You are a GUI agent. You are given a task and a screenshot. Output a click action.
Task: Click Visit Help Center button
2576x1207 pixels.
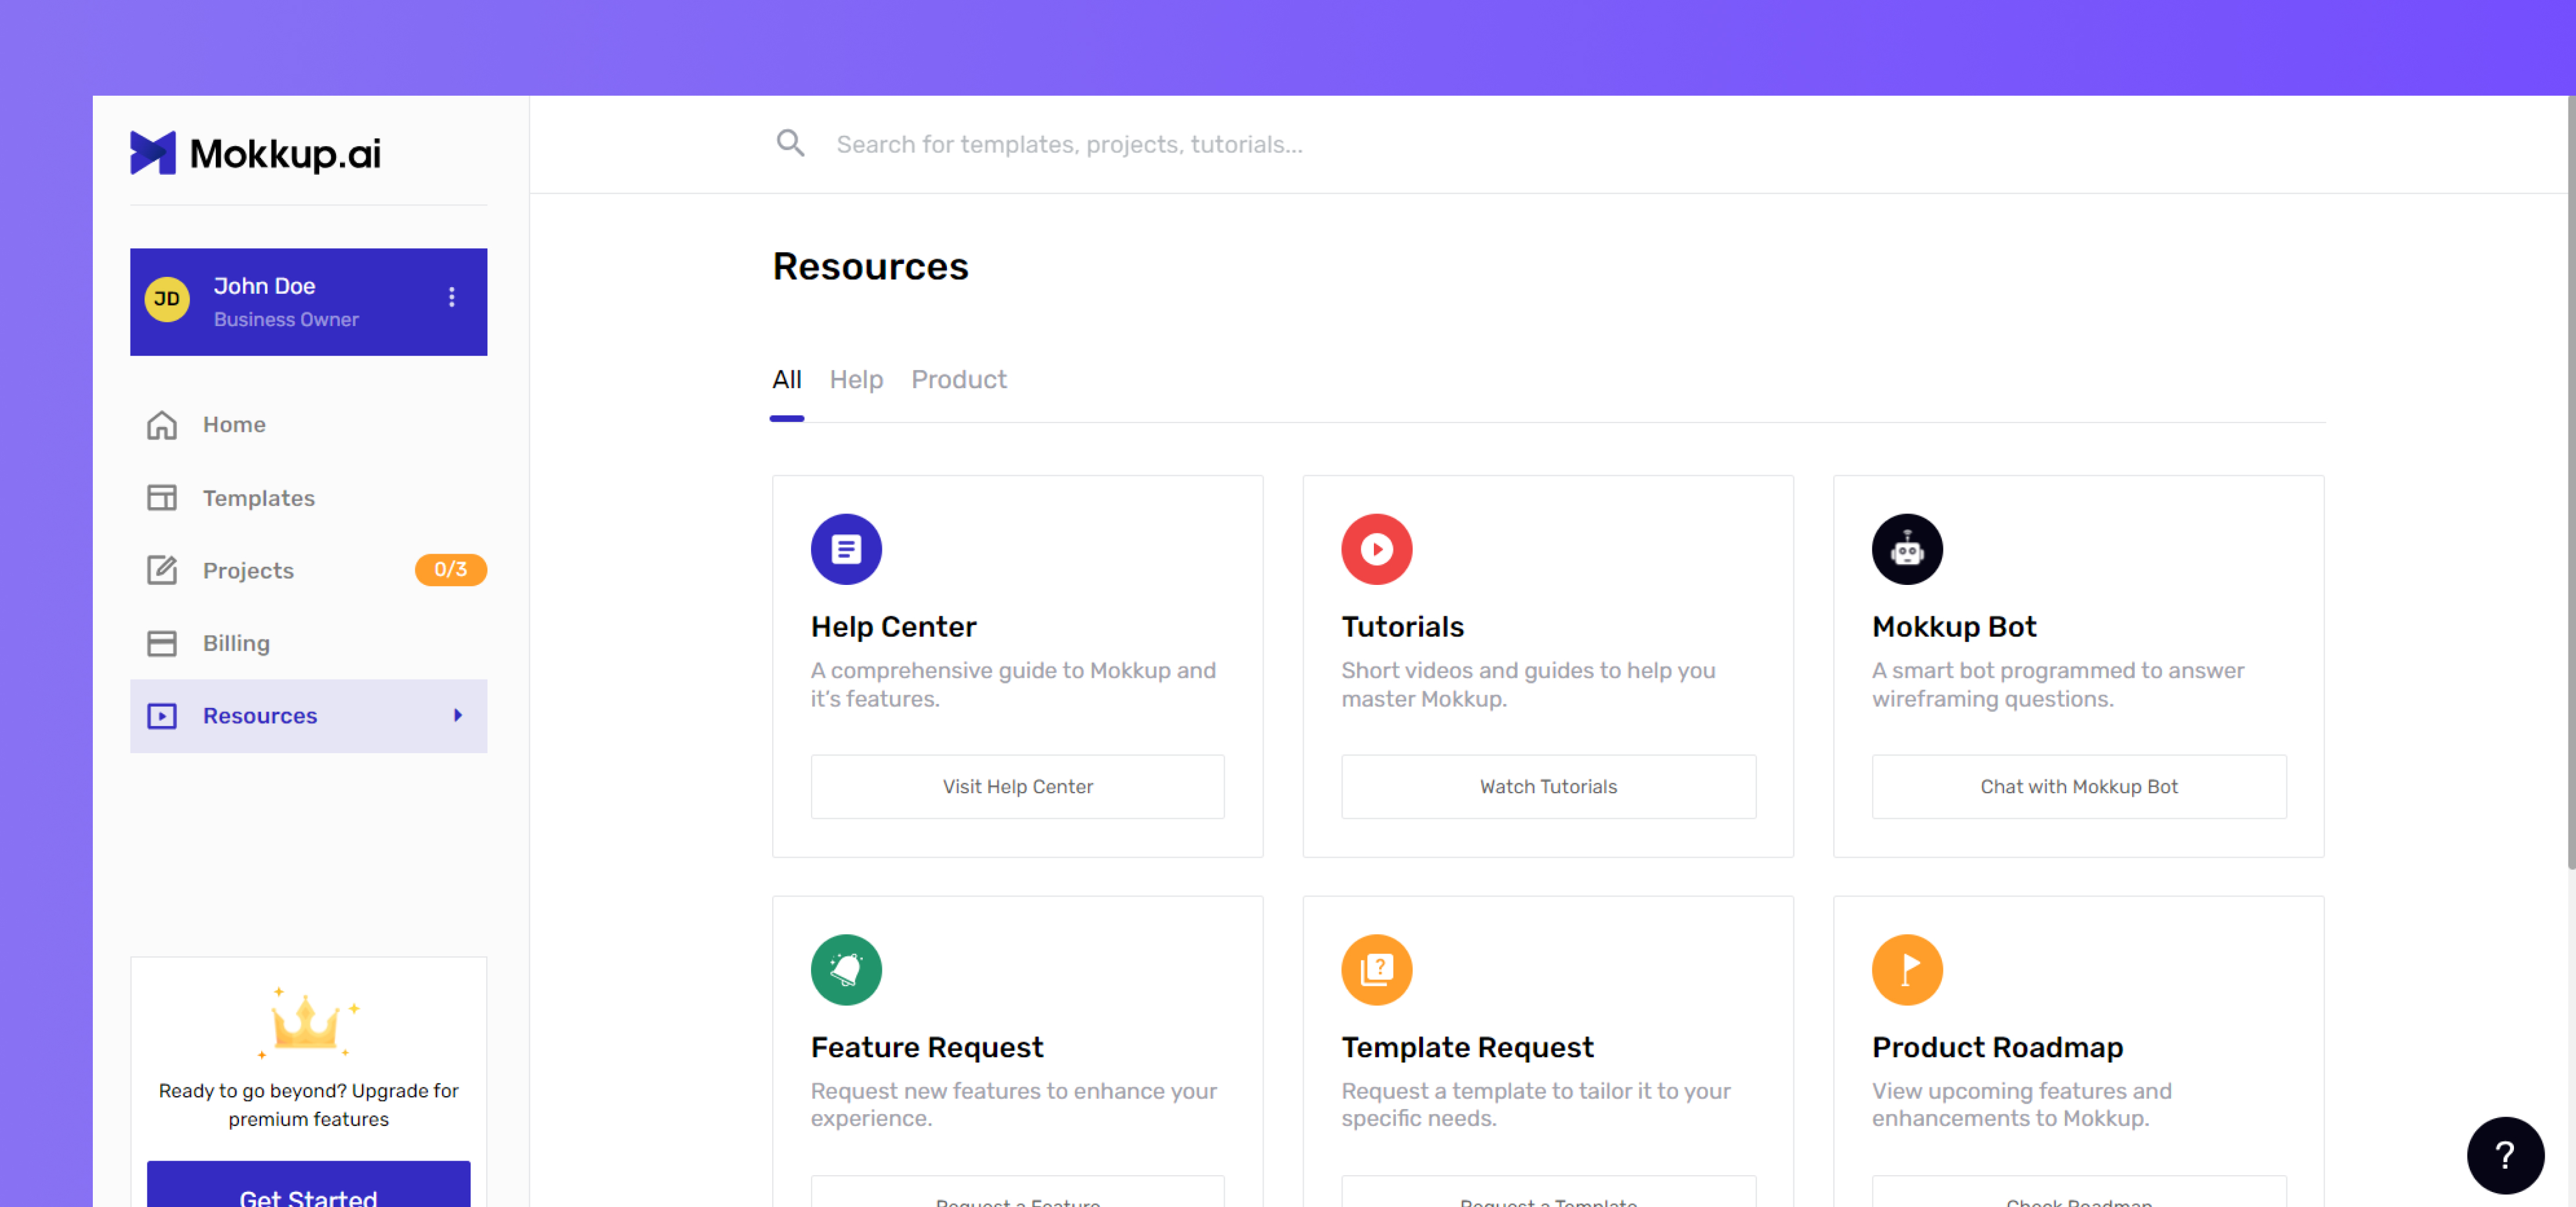coord(1017,787)
